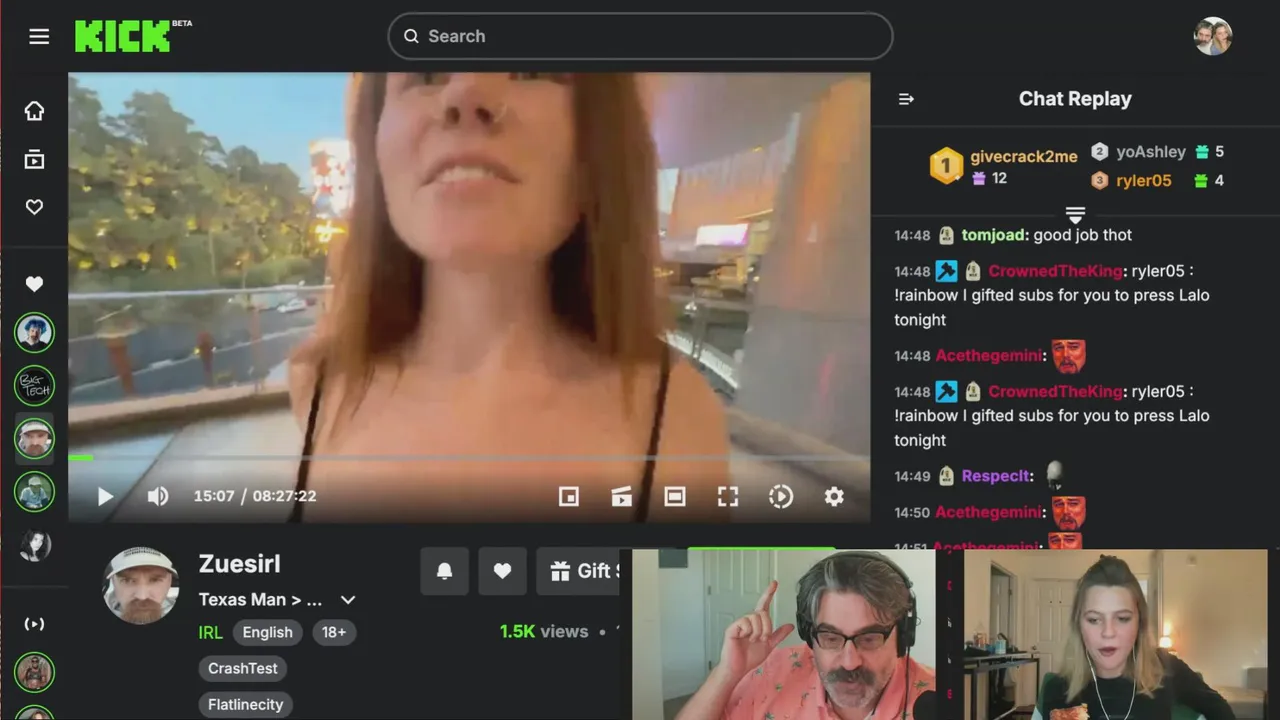Viewport: 1280px width, 720px height.
Task: Mute the video volume
Action: coord(158,496)
